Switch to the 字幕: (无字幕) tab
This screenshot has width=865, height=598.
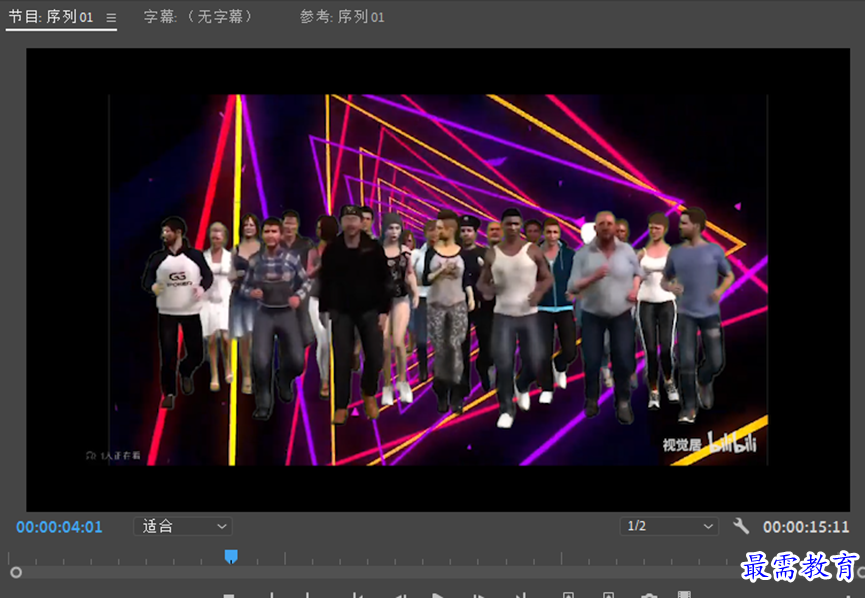tap(197, 17)
